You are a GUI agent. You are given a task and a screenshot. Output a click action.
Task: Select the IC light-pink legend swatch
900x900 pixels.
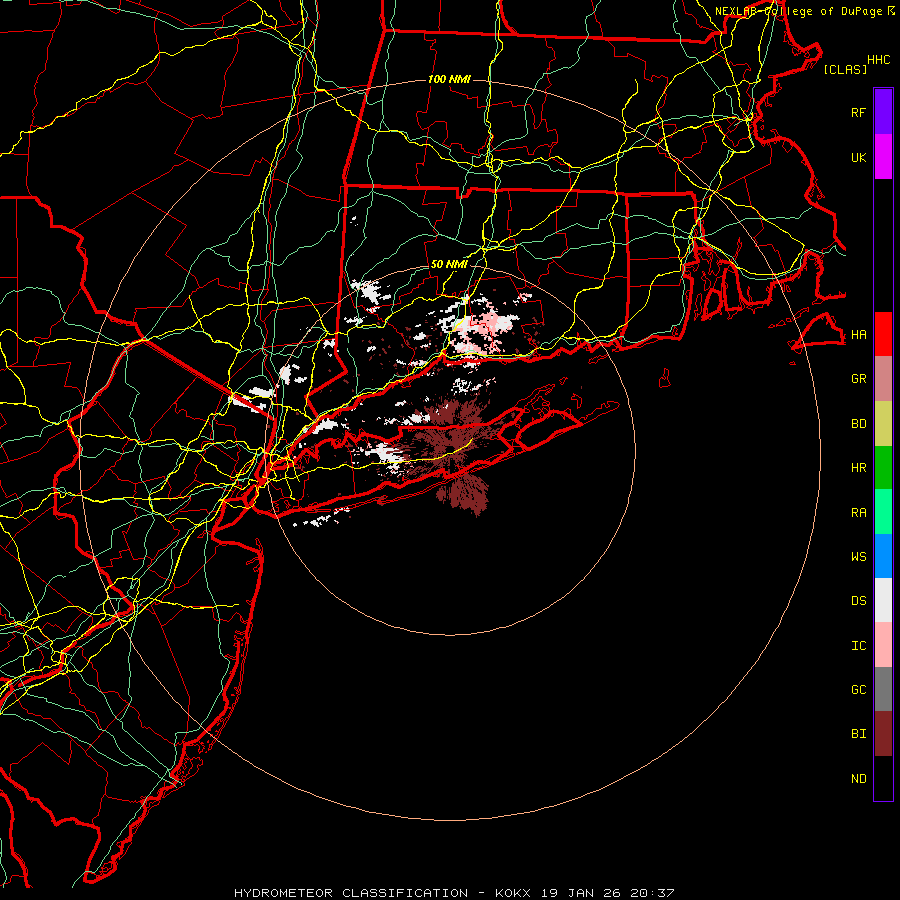tap(883, 645)
